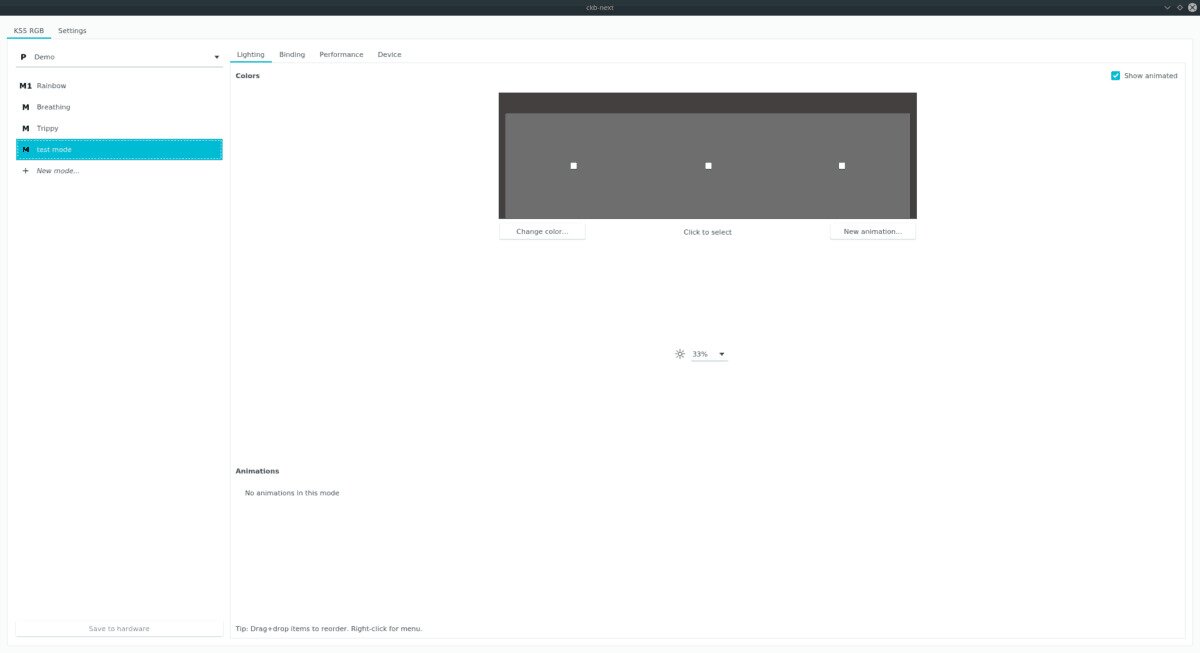1200x653 pixels.
Task: Select the middle lighting zone square
Action: point(708,166)
